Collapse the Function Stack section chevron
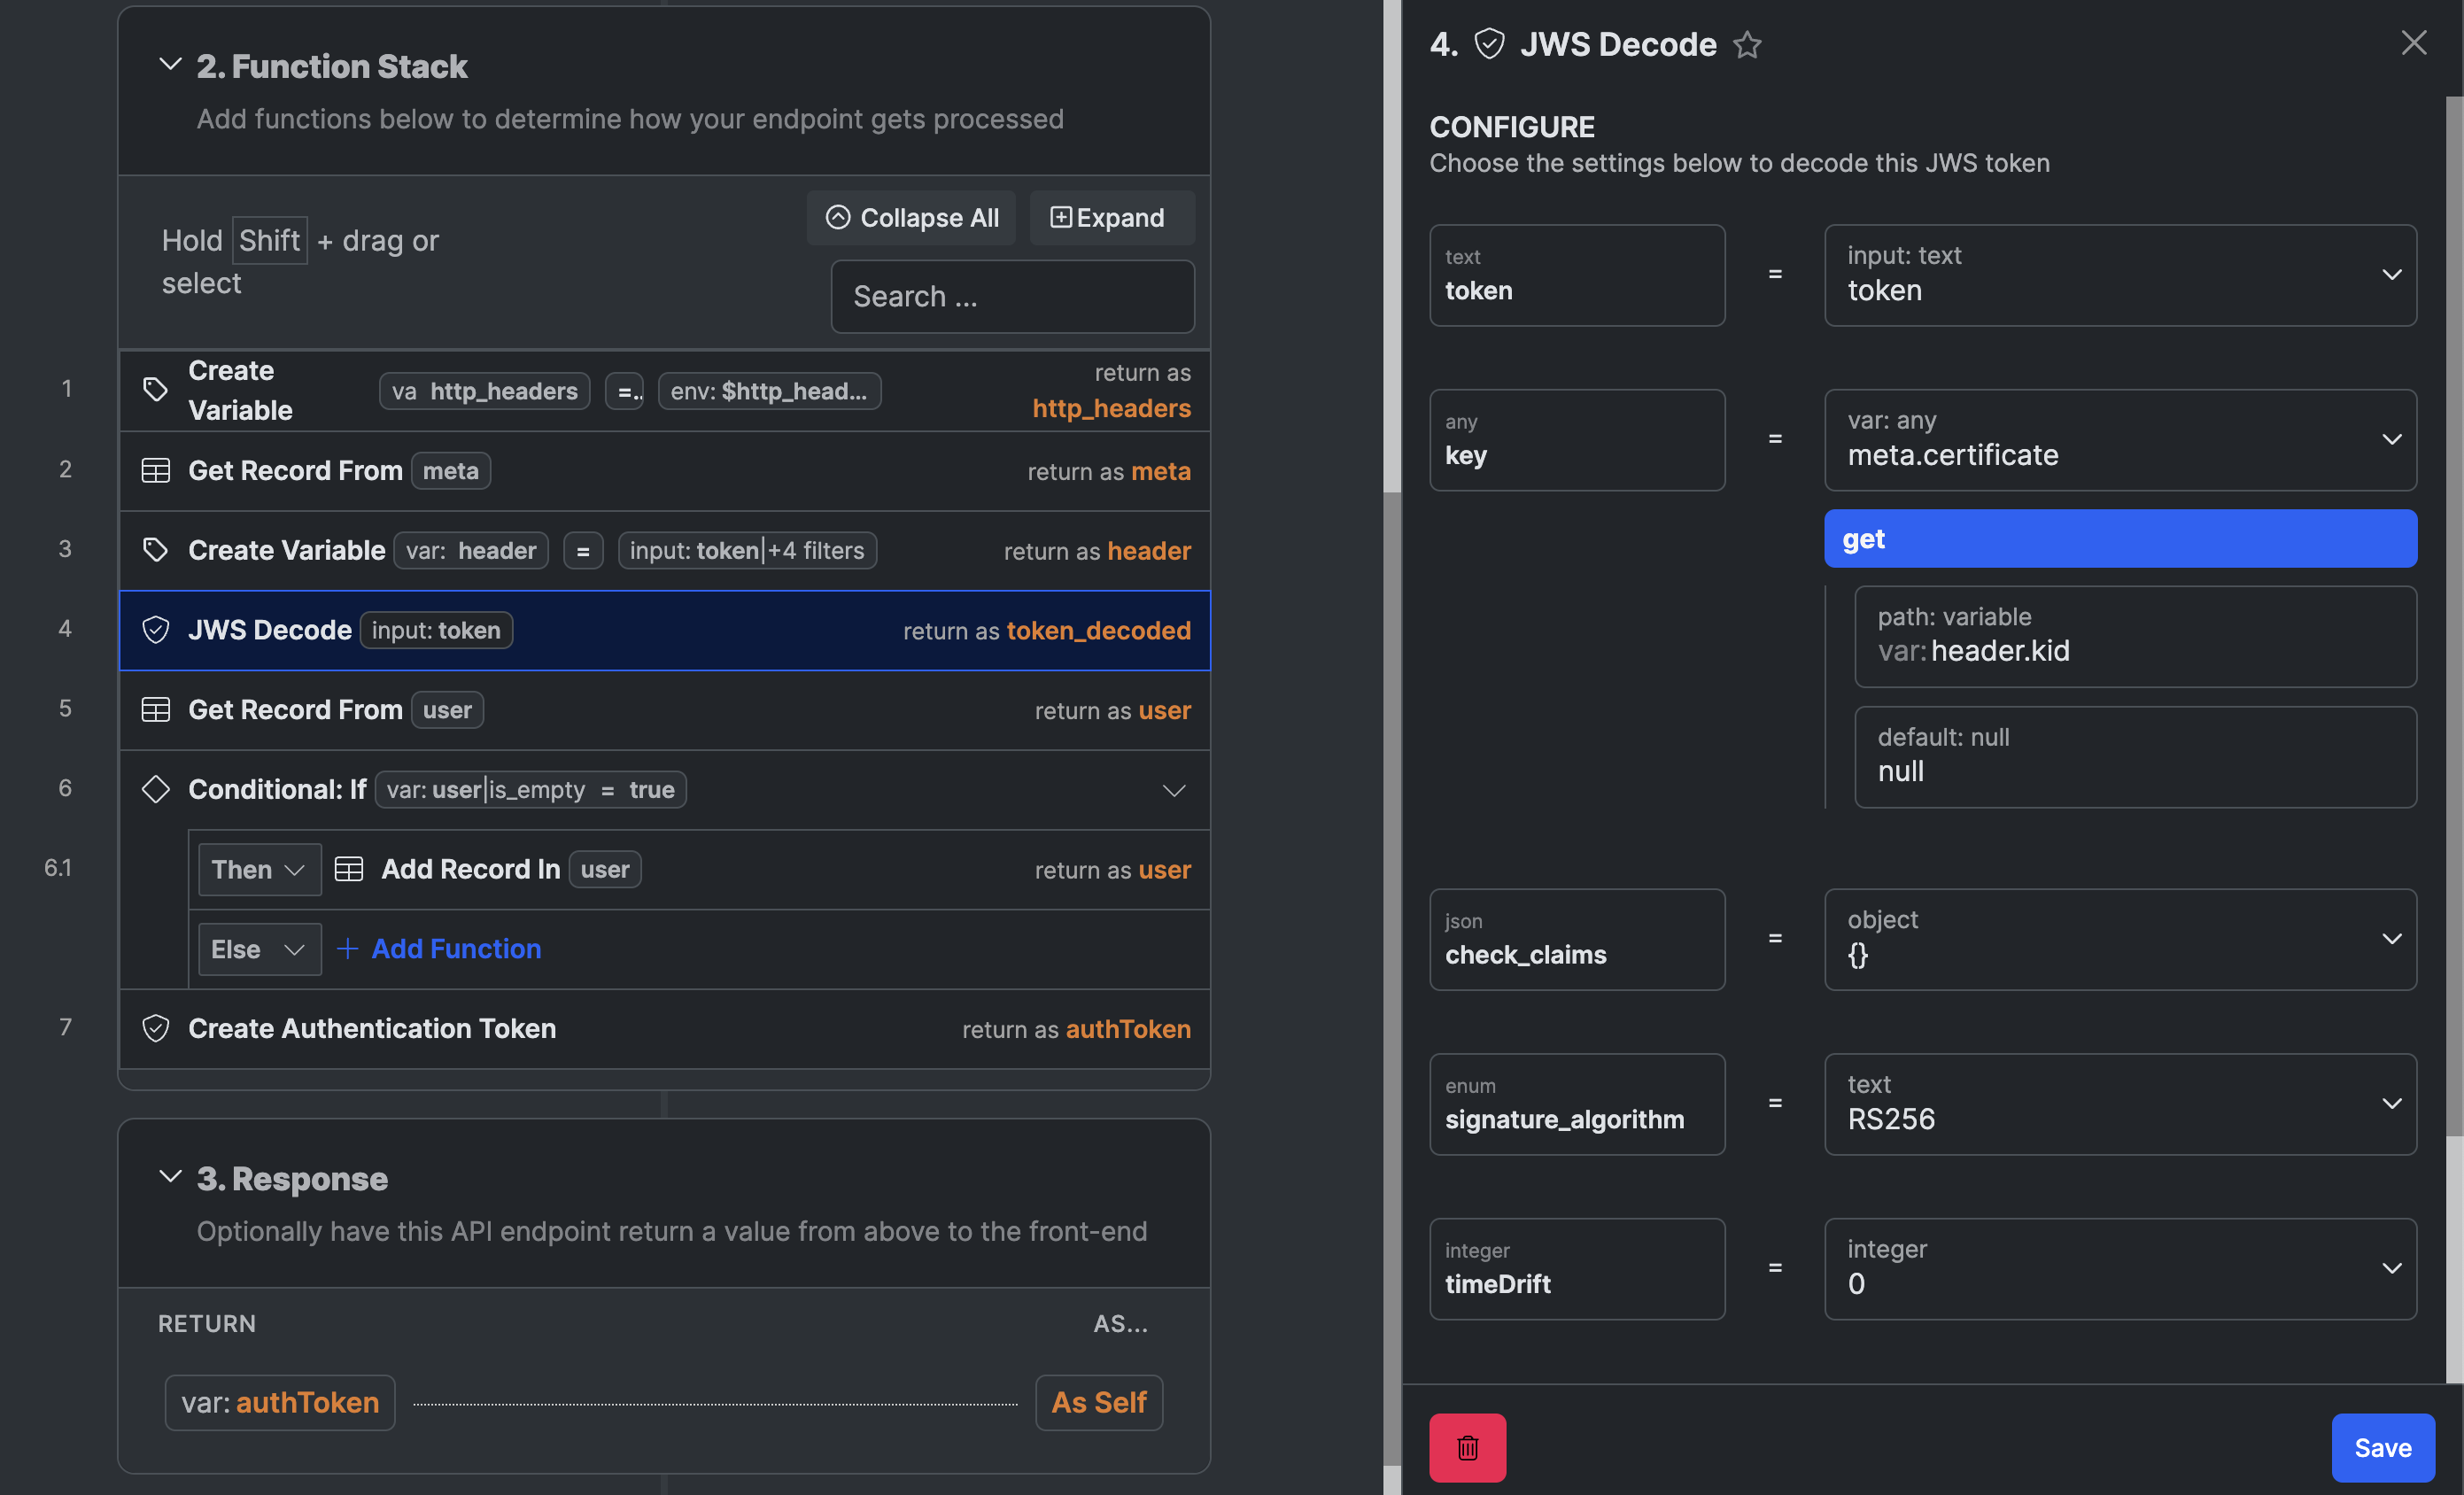Image resolution: width=2464 pixels, height=1495 pixels. (170, 65)
